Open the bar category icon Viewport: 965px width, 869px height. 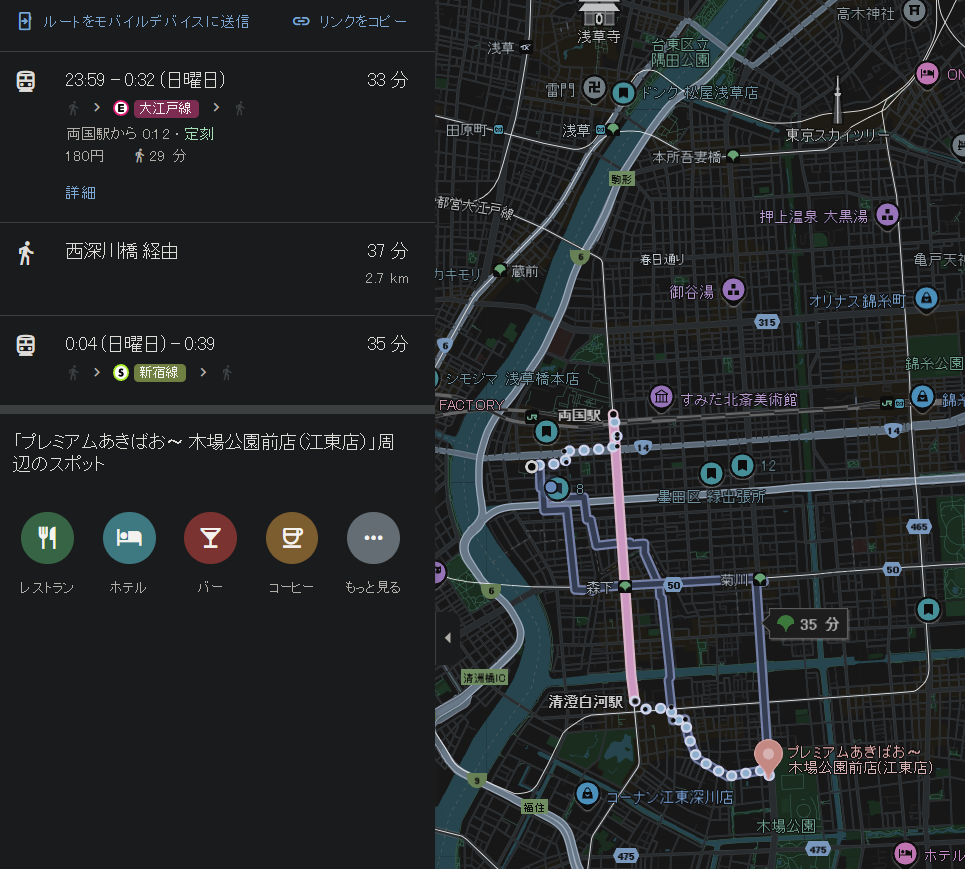coord(210,538)
